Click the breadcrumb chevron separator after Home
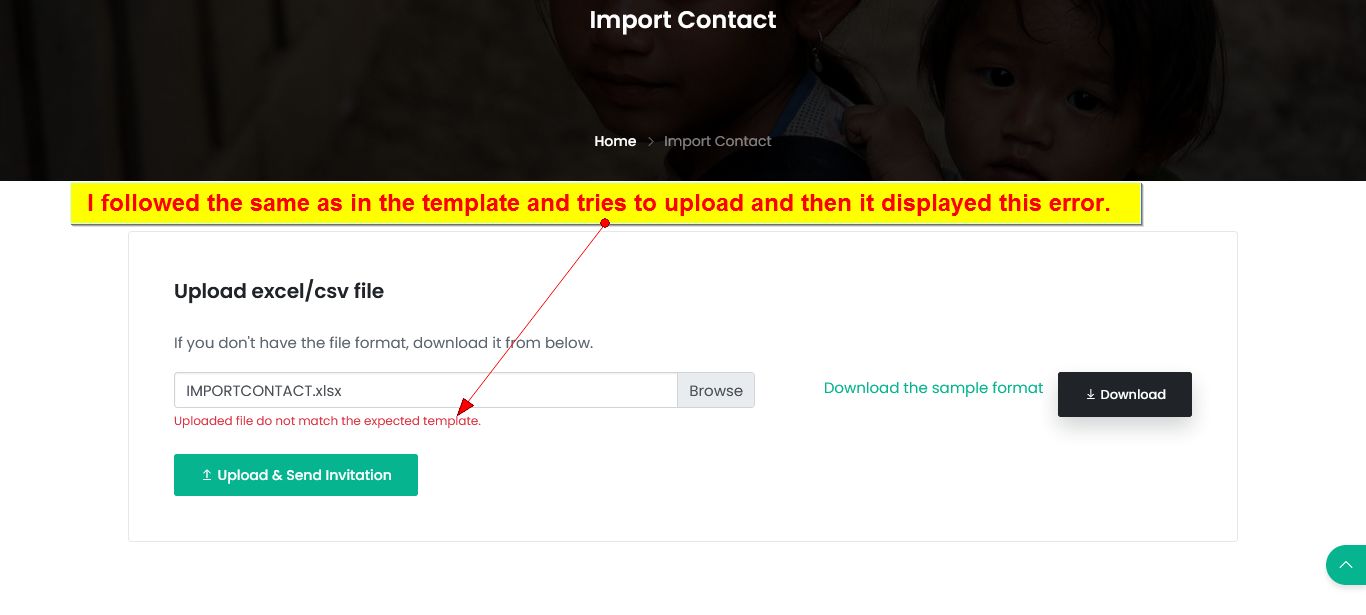 pyautogui.click(x=650, y=142)
